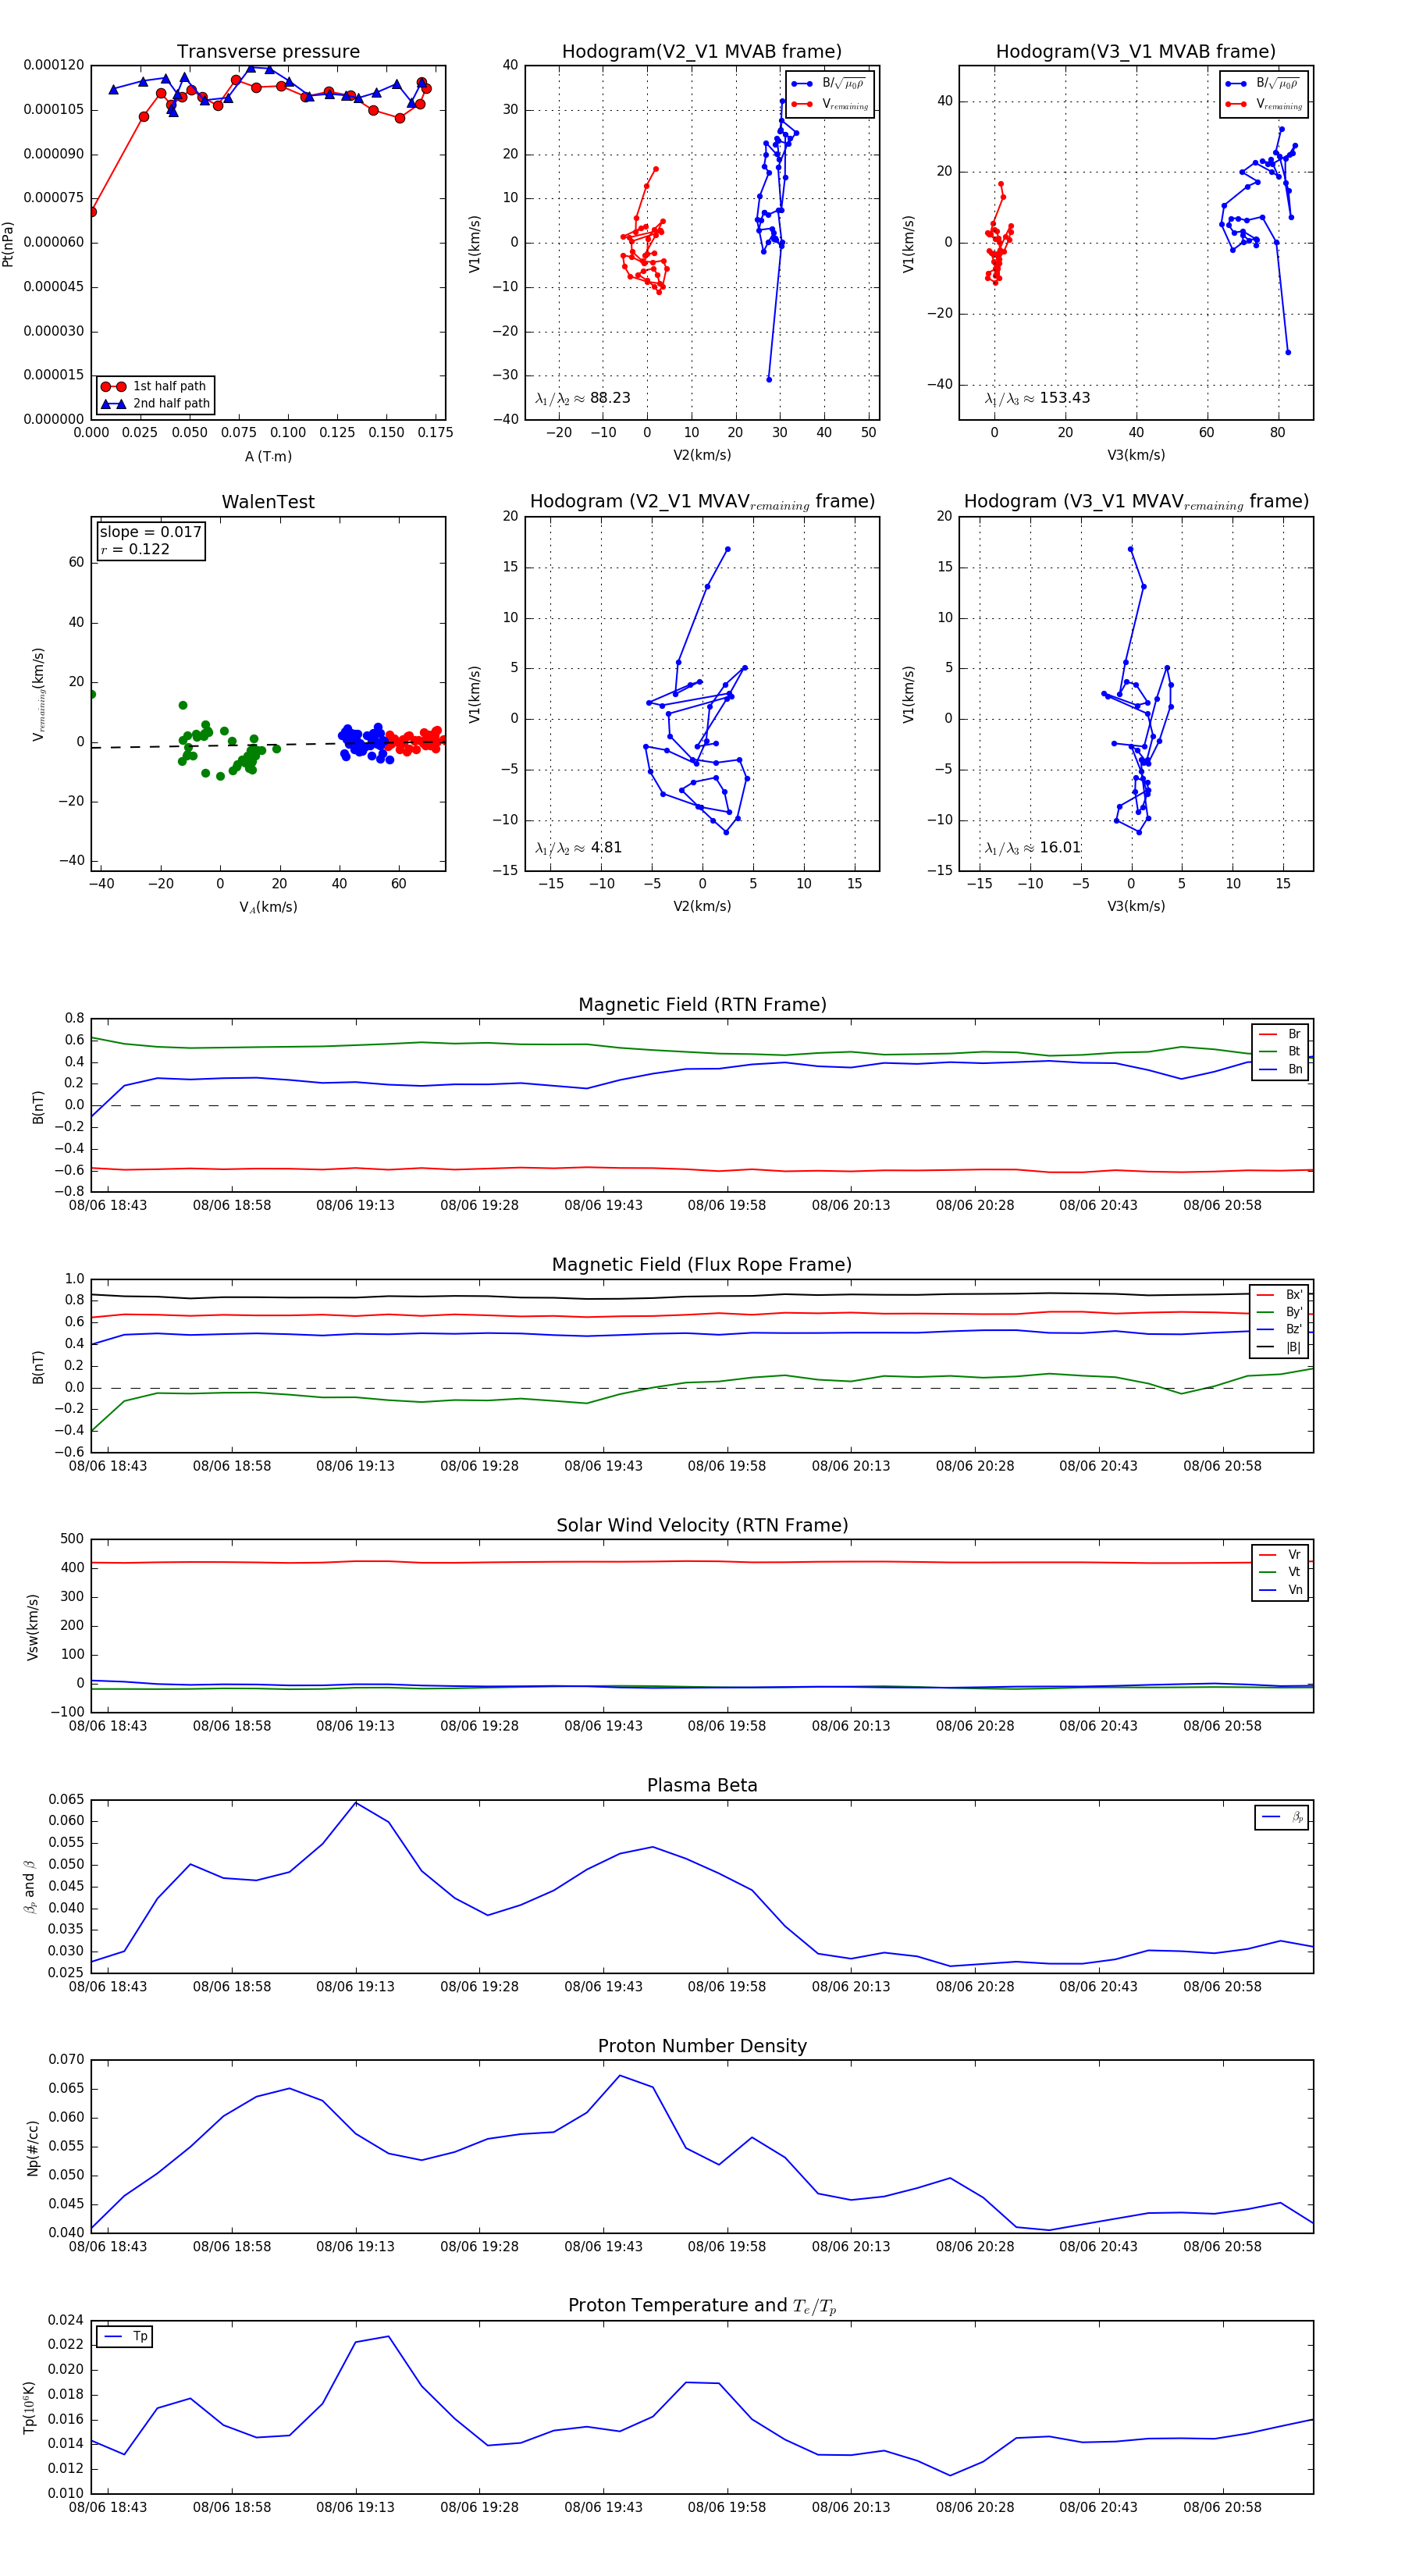This screenshot has height=2576, width=1405.
Task: Click the λ1/λ2 ≈ 88.23 ratio label
Action: tap(583, 398)
